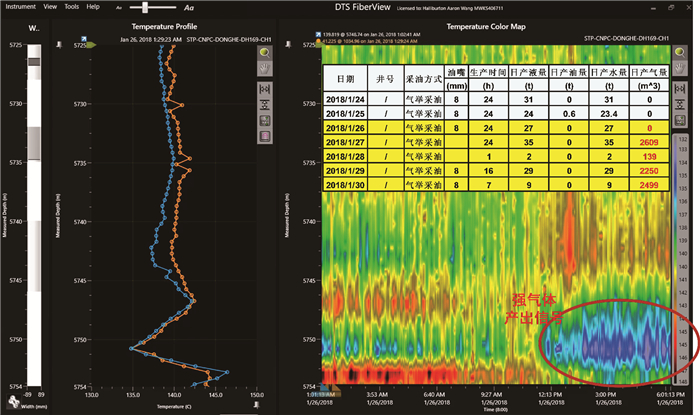
Task: Open the Help menu
Action: tap(93, 6)
